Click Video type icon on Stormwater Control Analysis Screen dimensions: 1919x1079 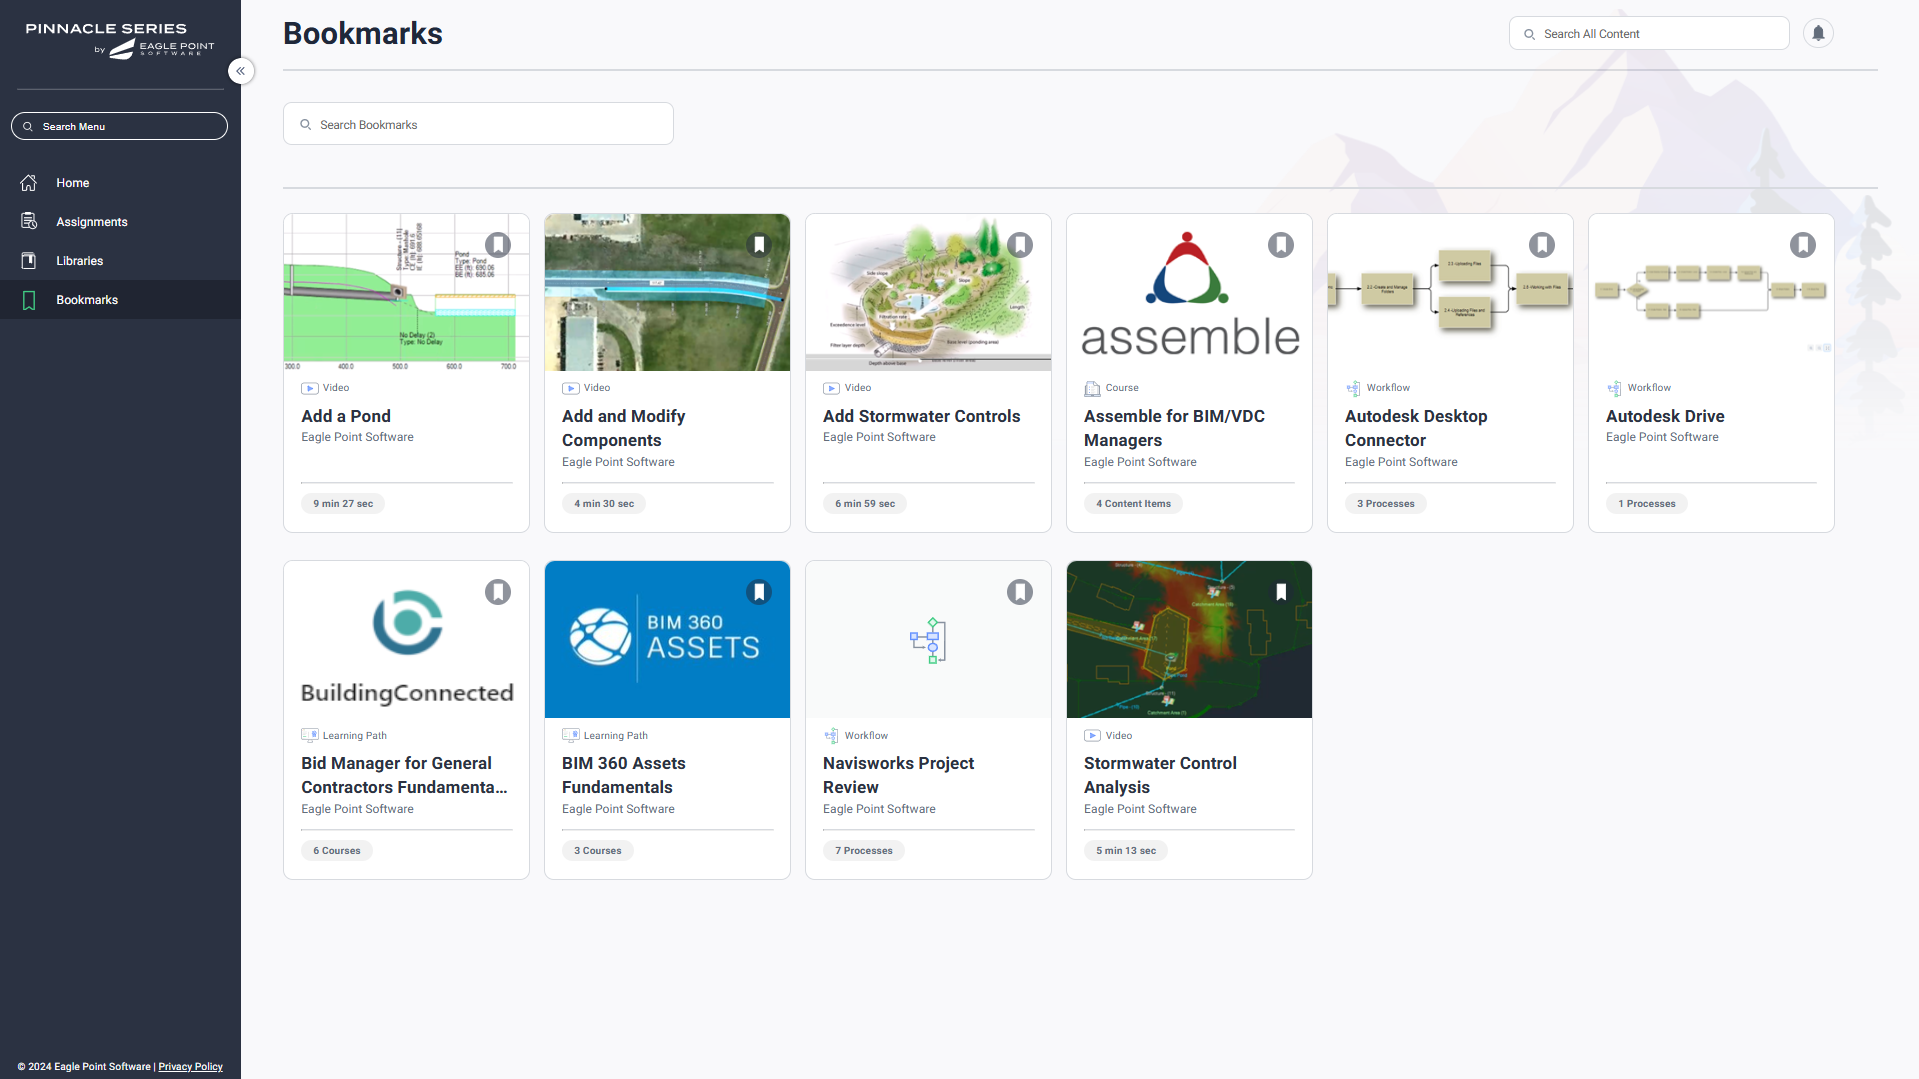click(x=1093, y=735)
